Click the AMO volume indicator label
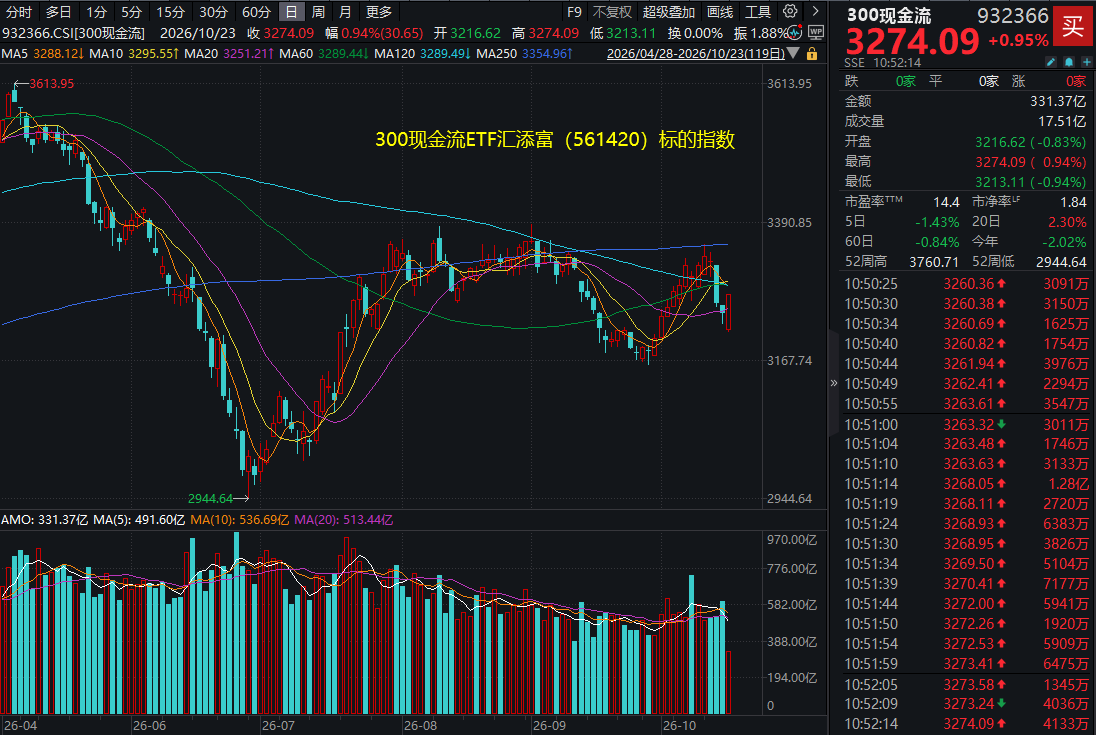The width and height of the screenshot is (1096, 735). pyautogui.click(x=17, y=520)
